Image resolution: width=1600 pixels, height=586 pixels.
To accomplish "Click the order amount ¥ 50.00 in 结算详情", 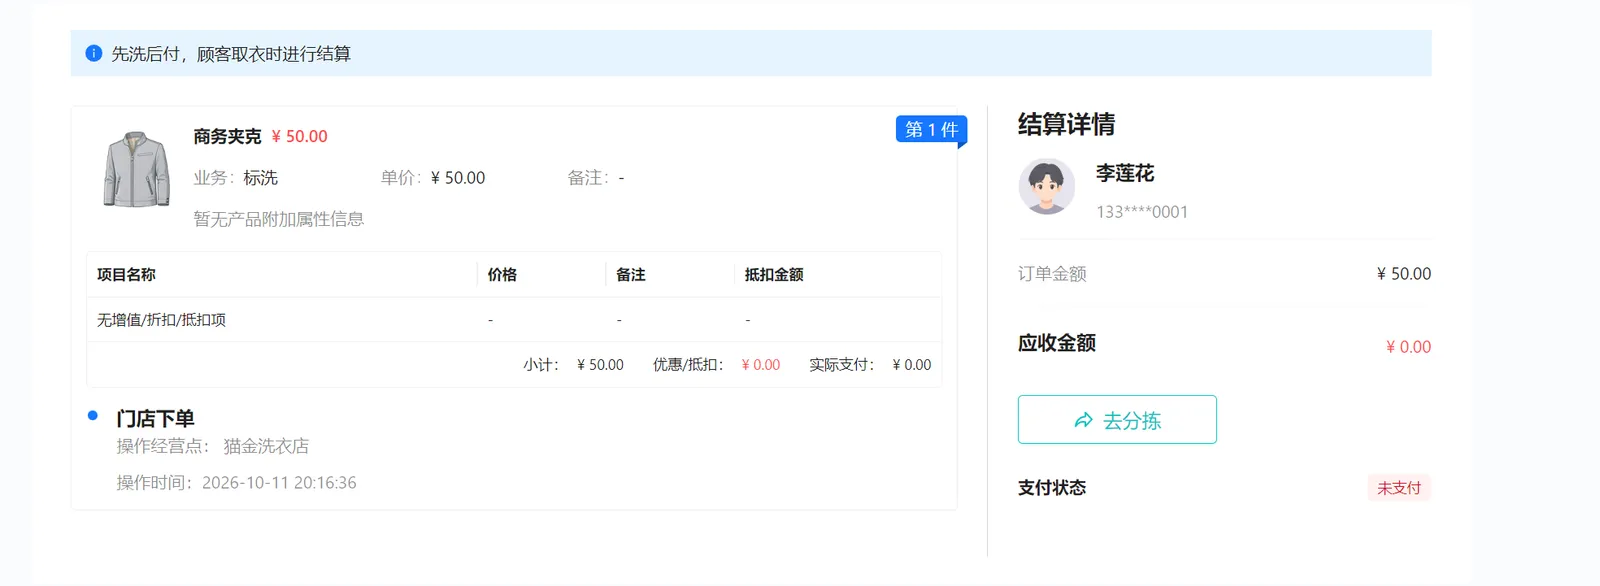I will 1404,274.
